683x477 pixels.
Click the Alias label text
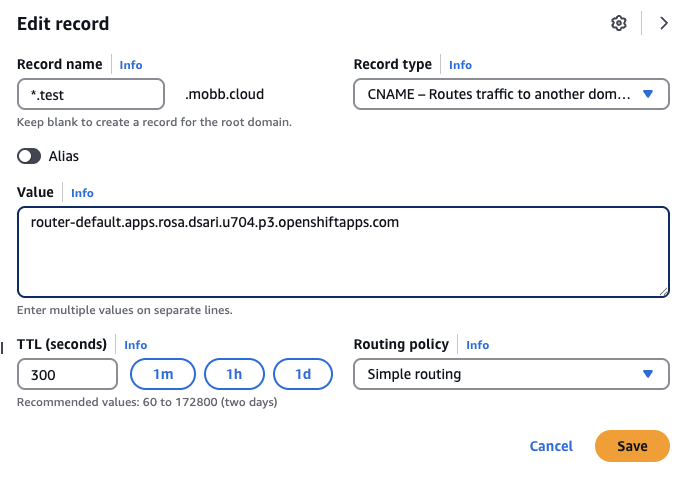(x=64, y=156)
